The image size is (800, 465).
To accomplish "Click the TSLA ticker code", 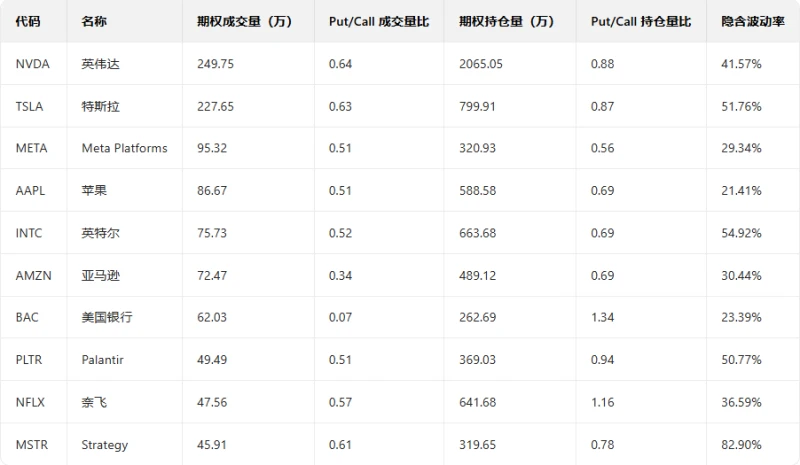I will [x=31, y=106].
